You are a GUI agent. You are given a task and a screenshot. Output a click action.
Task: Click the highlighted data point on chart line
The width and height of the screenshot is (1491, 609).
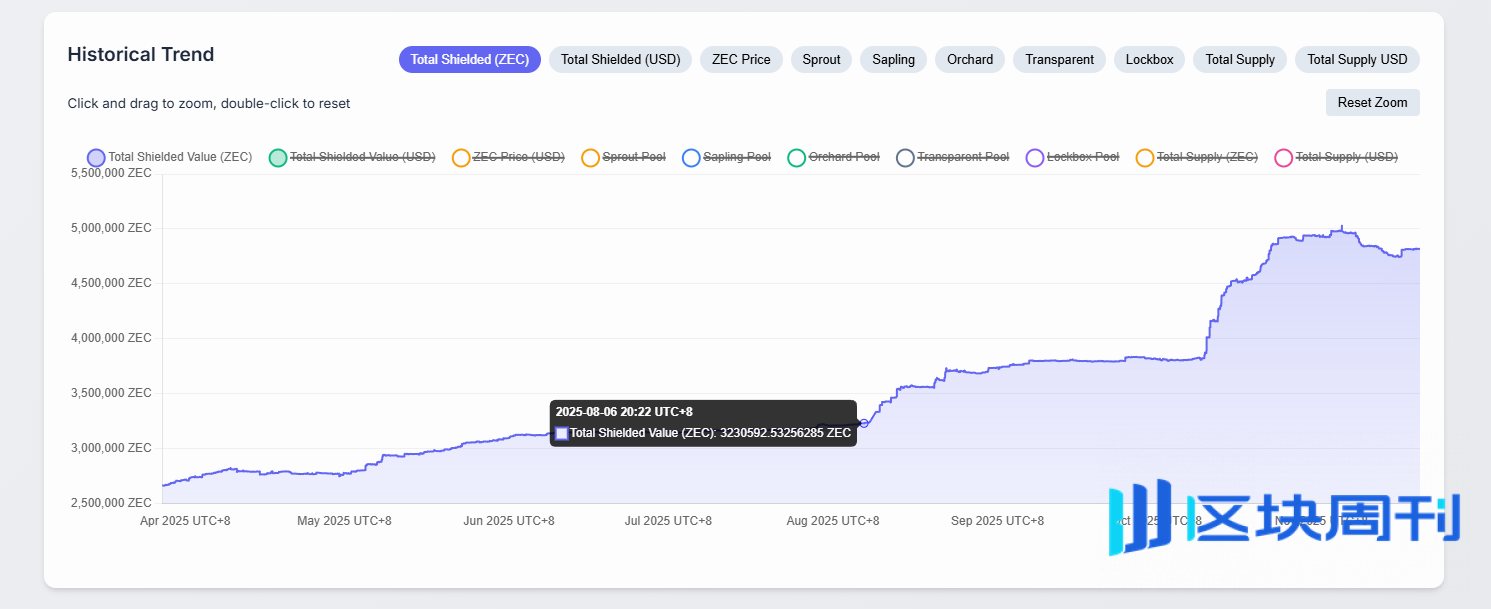click(864, 423)
